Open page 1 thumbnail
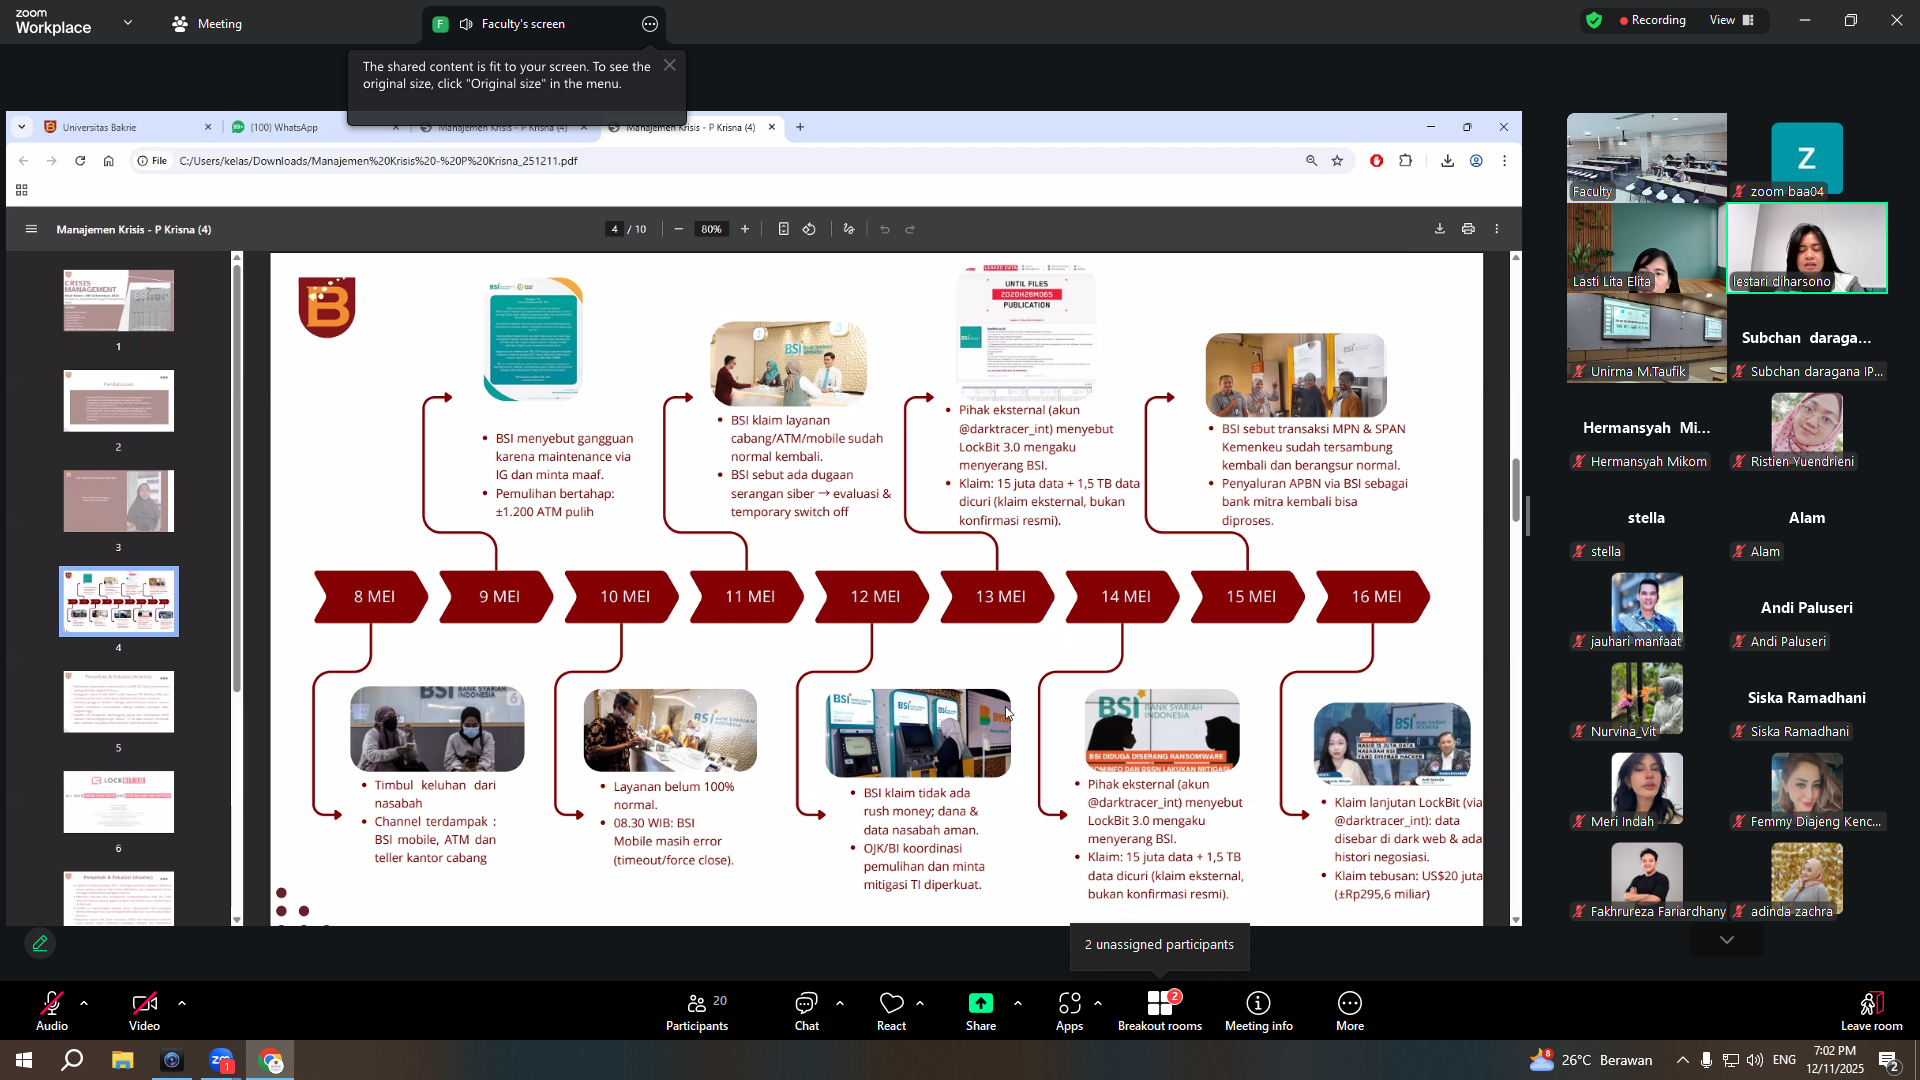 point(119,300)
